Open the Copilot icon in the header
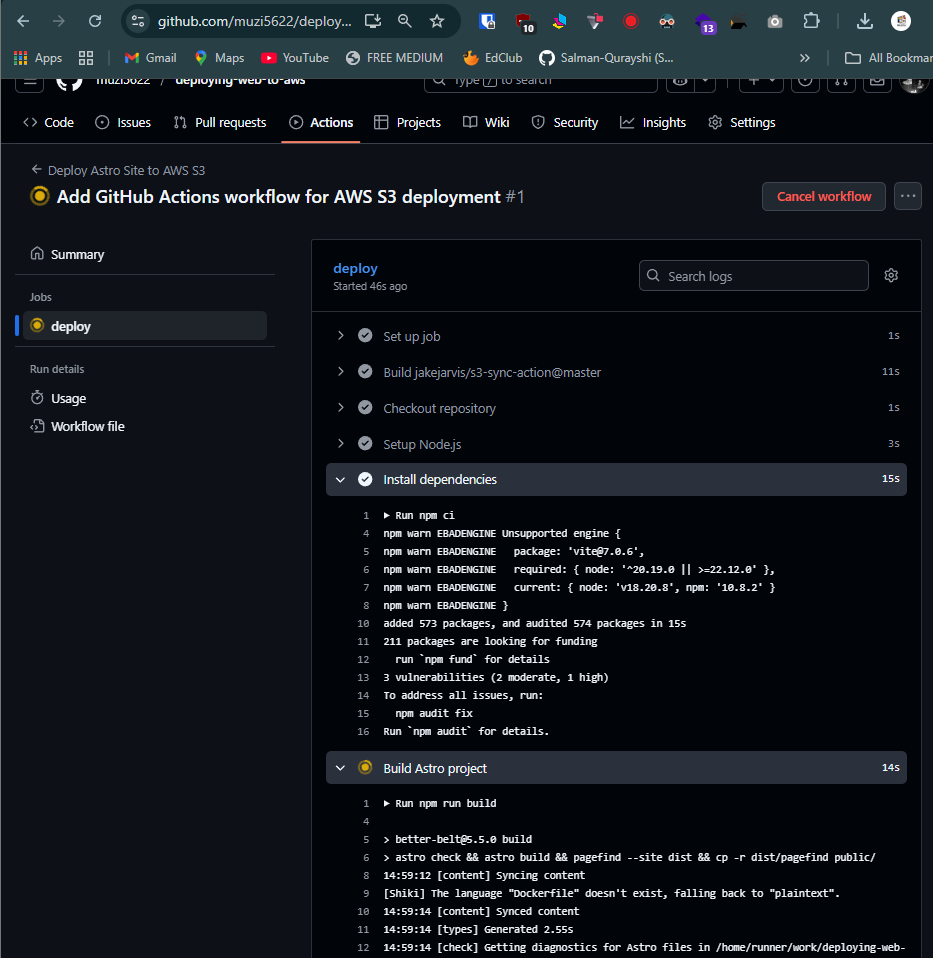Viewport: 933px width, 958px height. [x=680, y=82]
